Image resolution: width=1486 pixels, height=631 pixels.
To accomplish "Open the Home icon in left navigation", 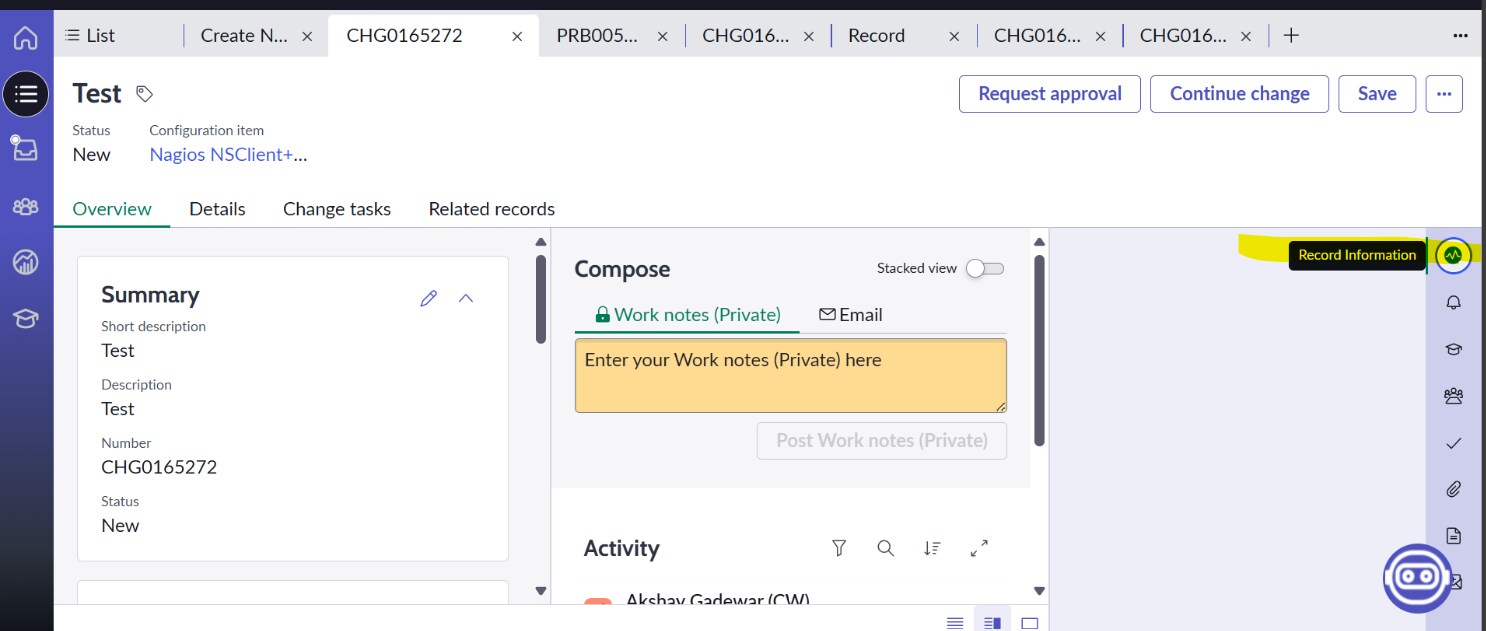I will click(25, 38).
